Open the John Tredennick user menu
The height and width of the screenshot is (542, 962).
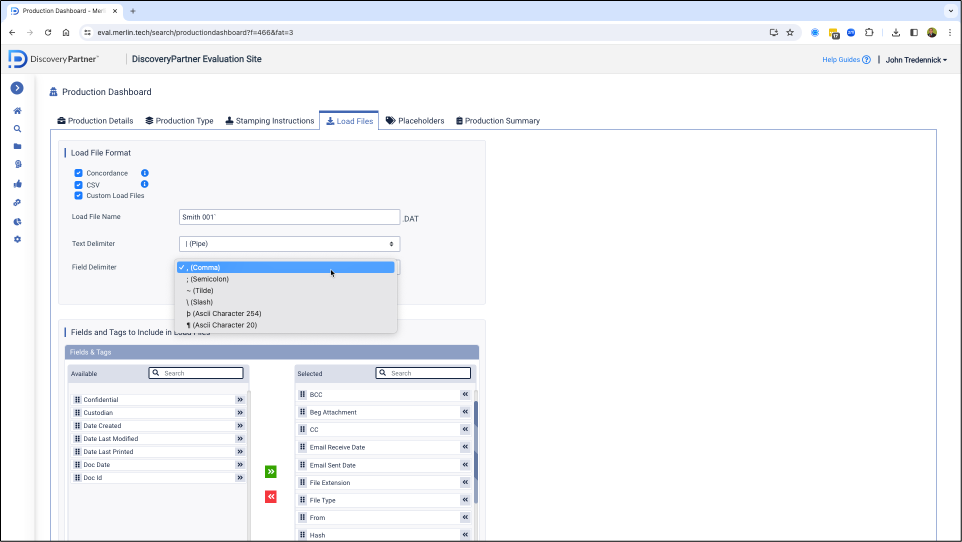[916, 60]
